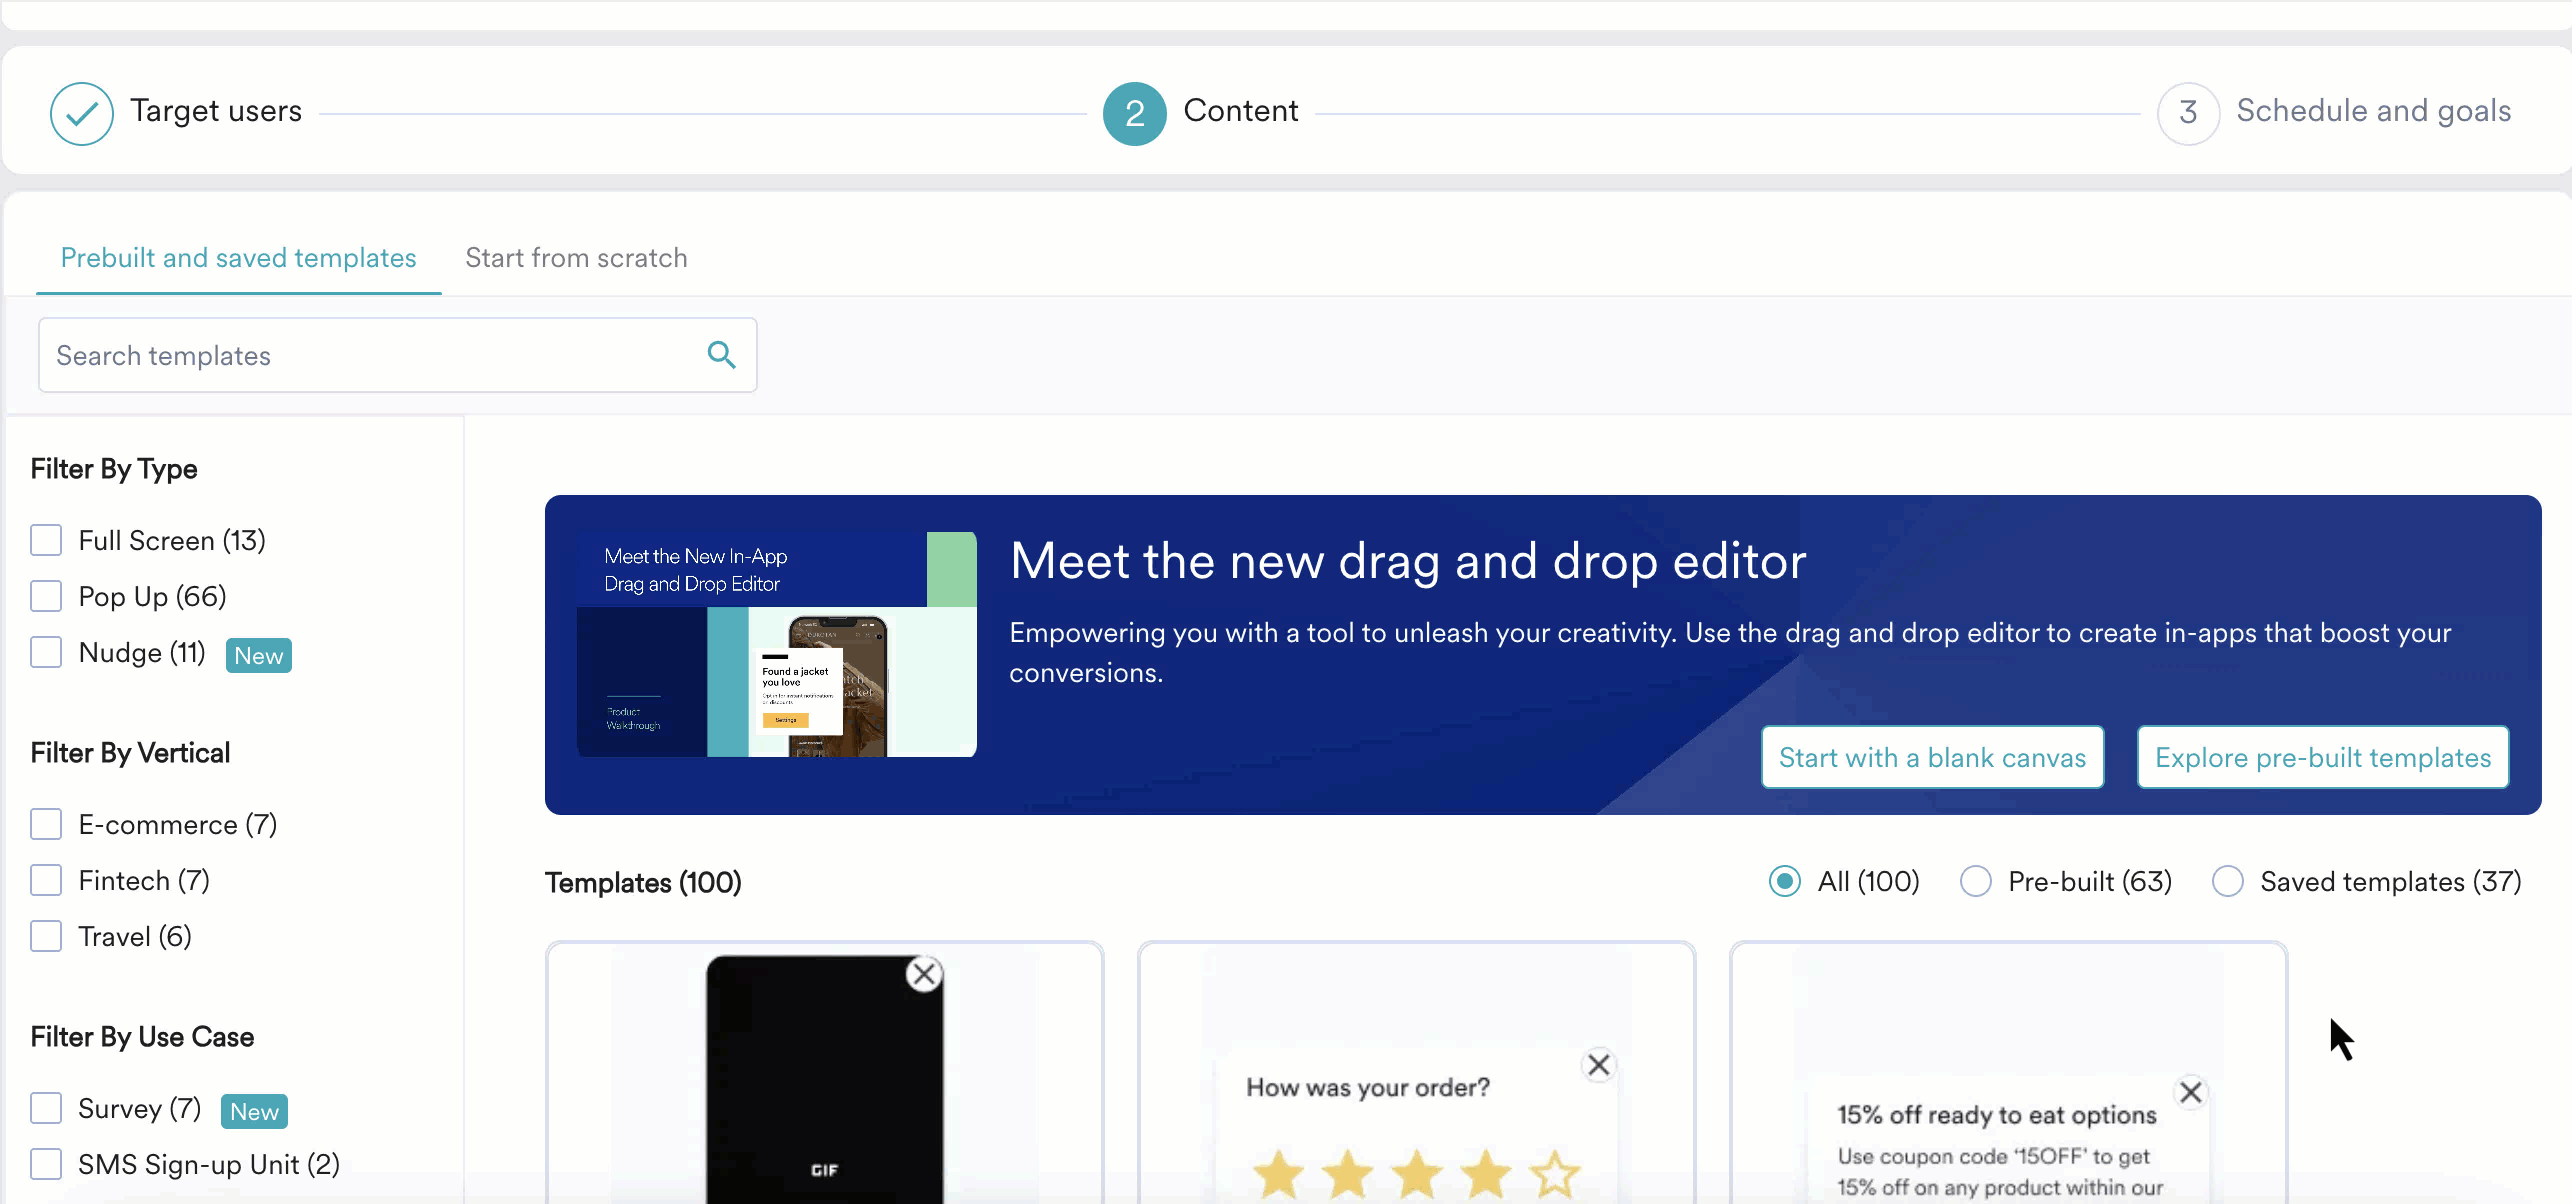Click the drag and drop editor banner image
The width and height of the screenshot is (2572, 1204).
coord(775,643)
